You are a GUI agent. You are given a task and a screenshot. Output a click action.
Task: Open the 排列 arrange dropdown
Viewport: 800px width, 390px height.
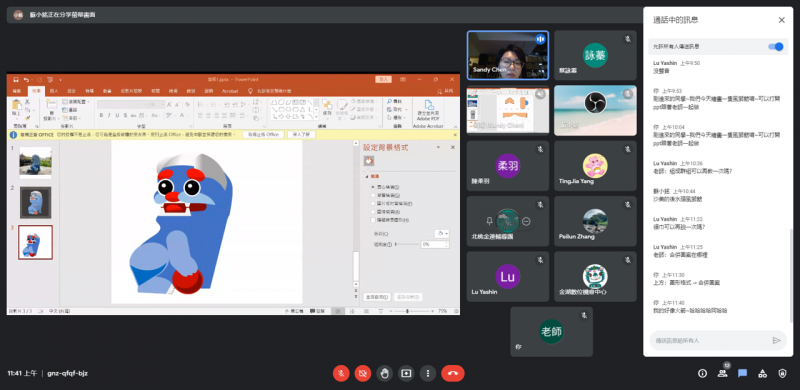click(327, 109)
